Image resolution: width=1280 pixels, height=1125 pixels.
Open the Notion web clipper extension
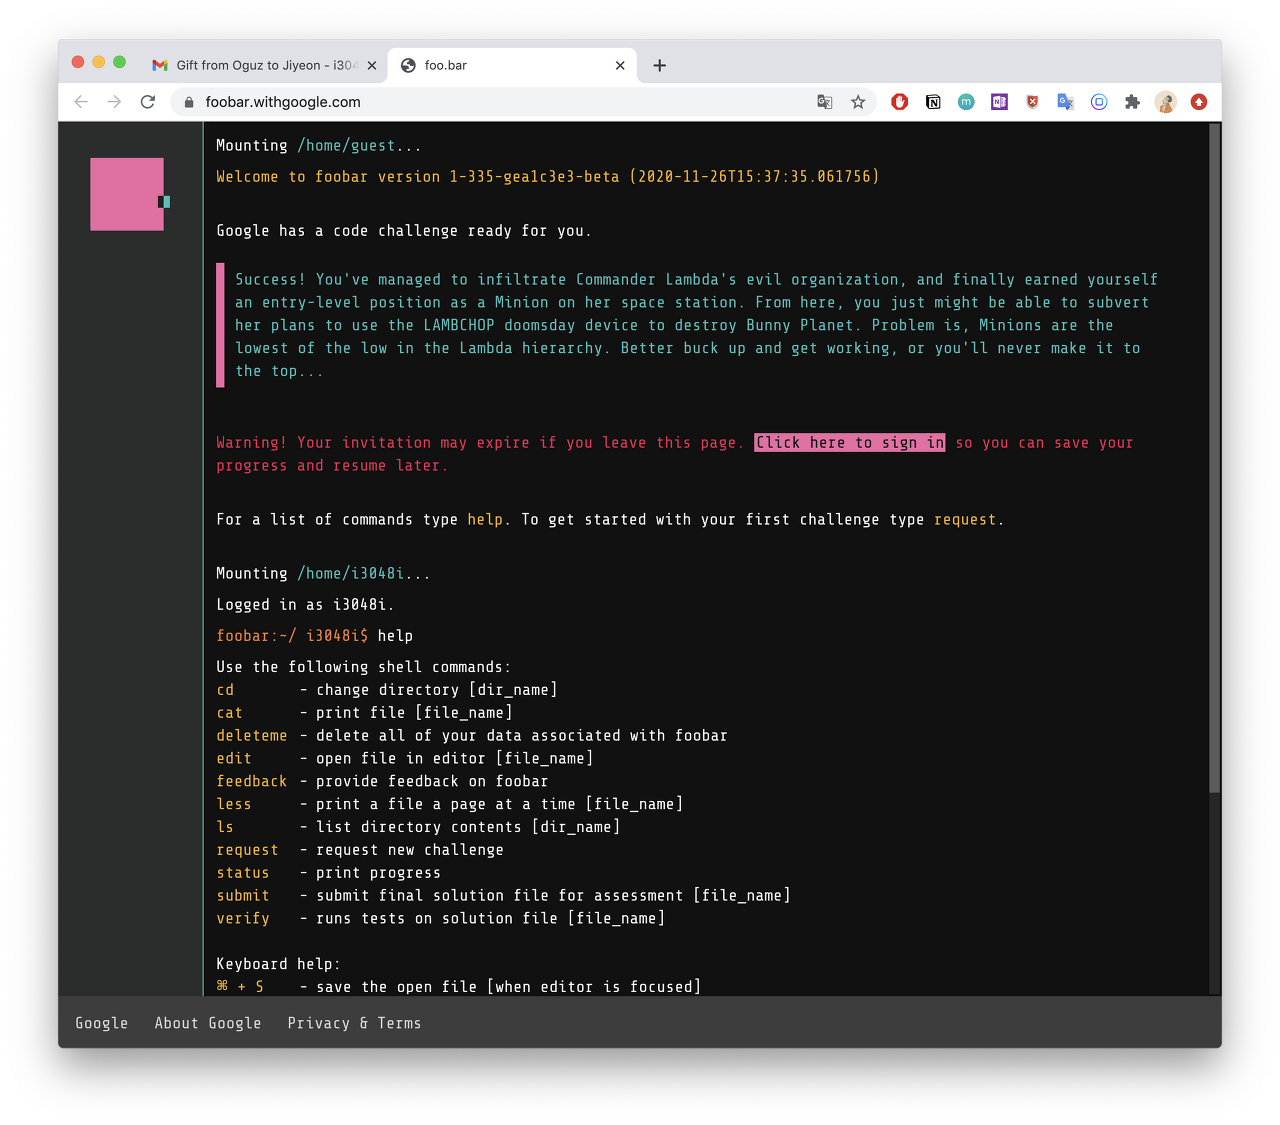(933, 102)
